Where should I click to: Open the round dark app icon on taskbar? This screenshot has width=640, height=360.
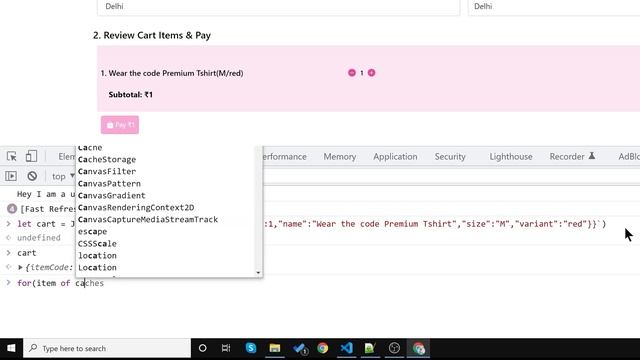(x=394, y=348)
